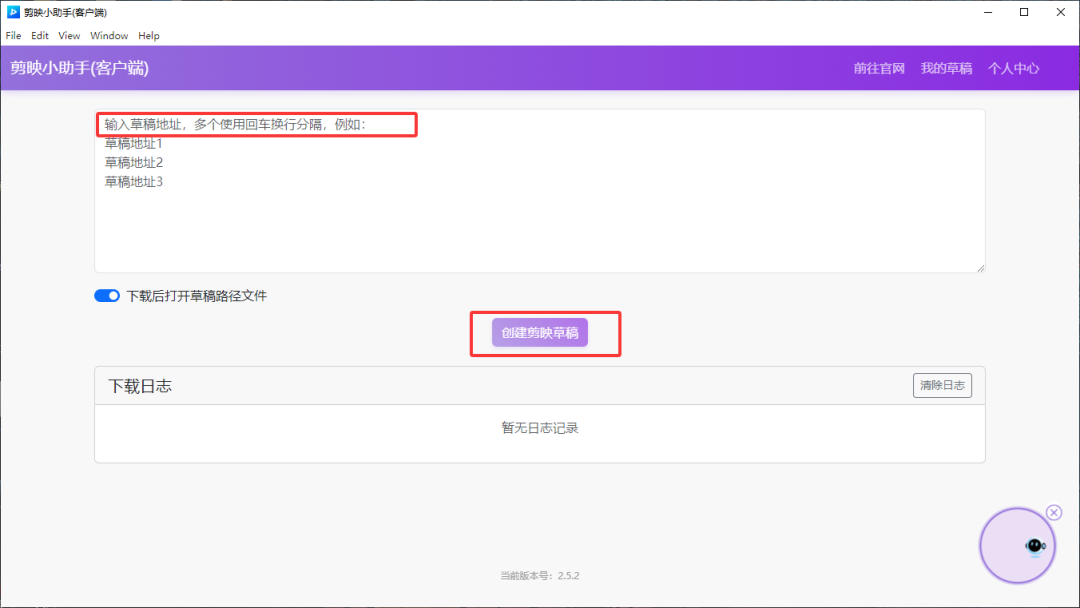Open the Edit menu
Viewport: 1080px width, 608px height.
point(40,36)
